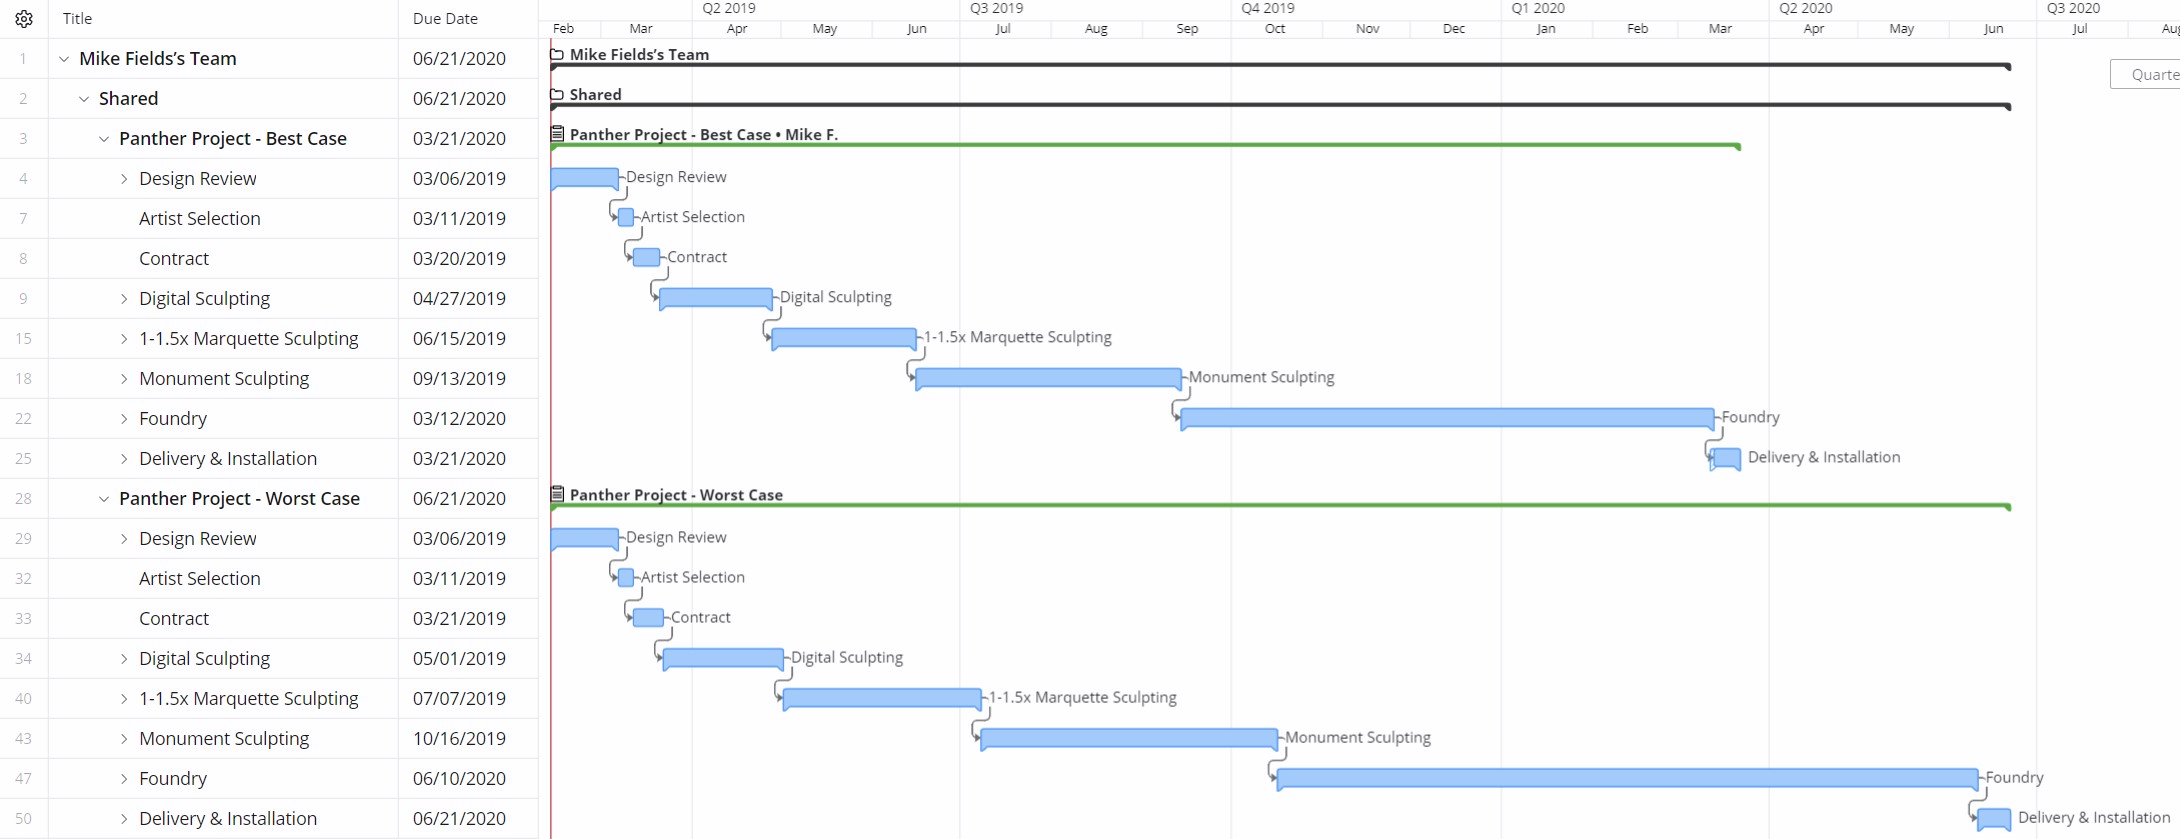Click the project icon for Panther Project - Best Case
2180x839 pixels.
pyautogui.click(x=557, y=134)
